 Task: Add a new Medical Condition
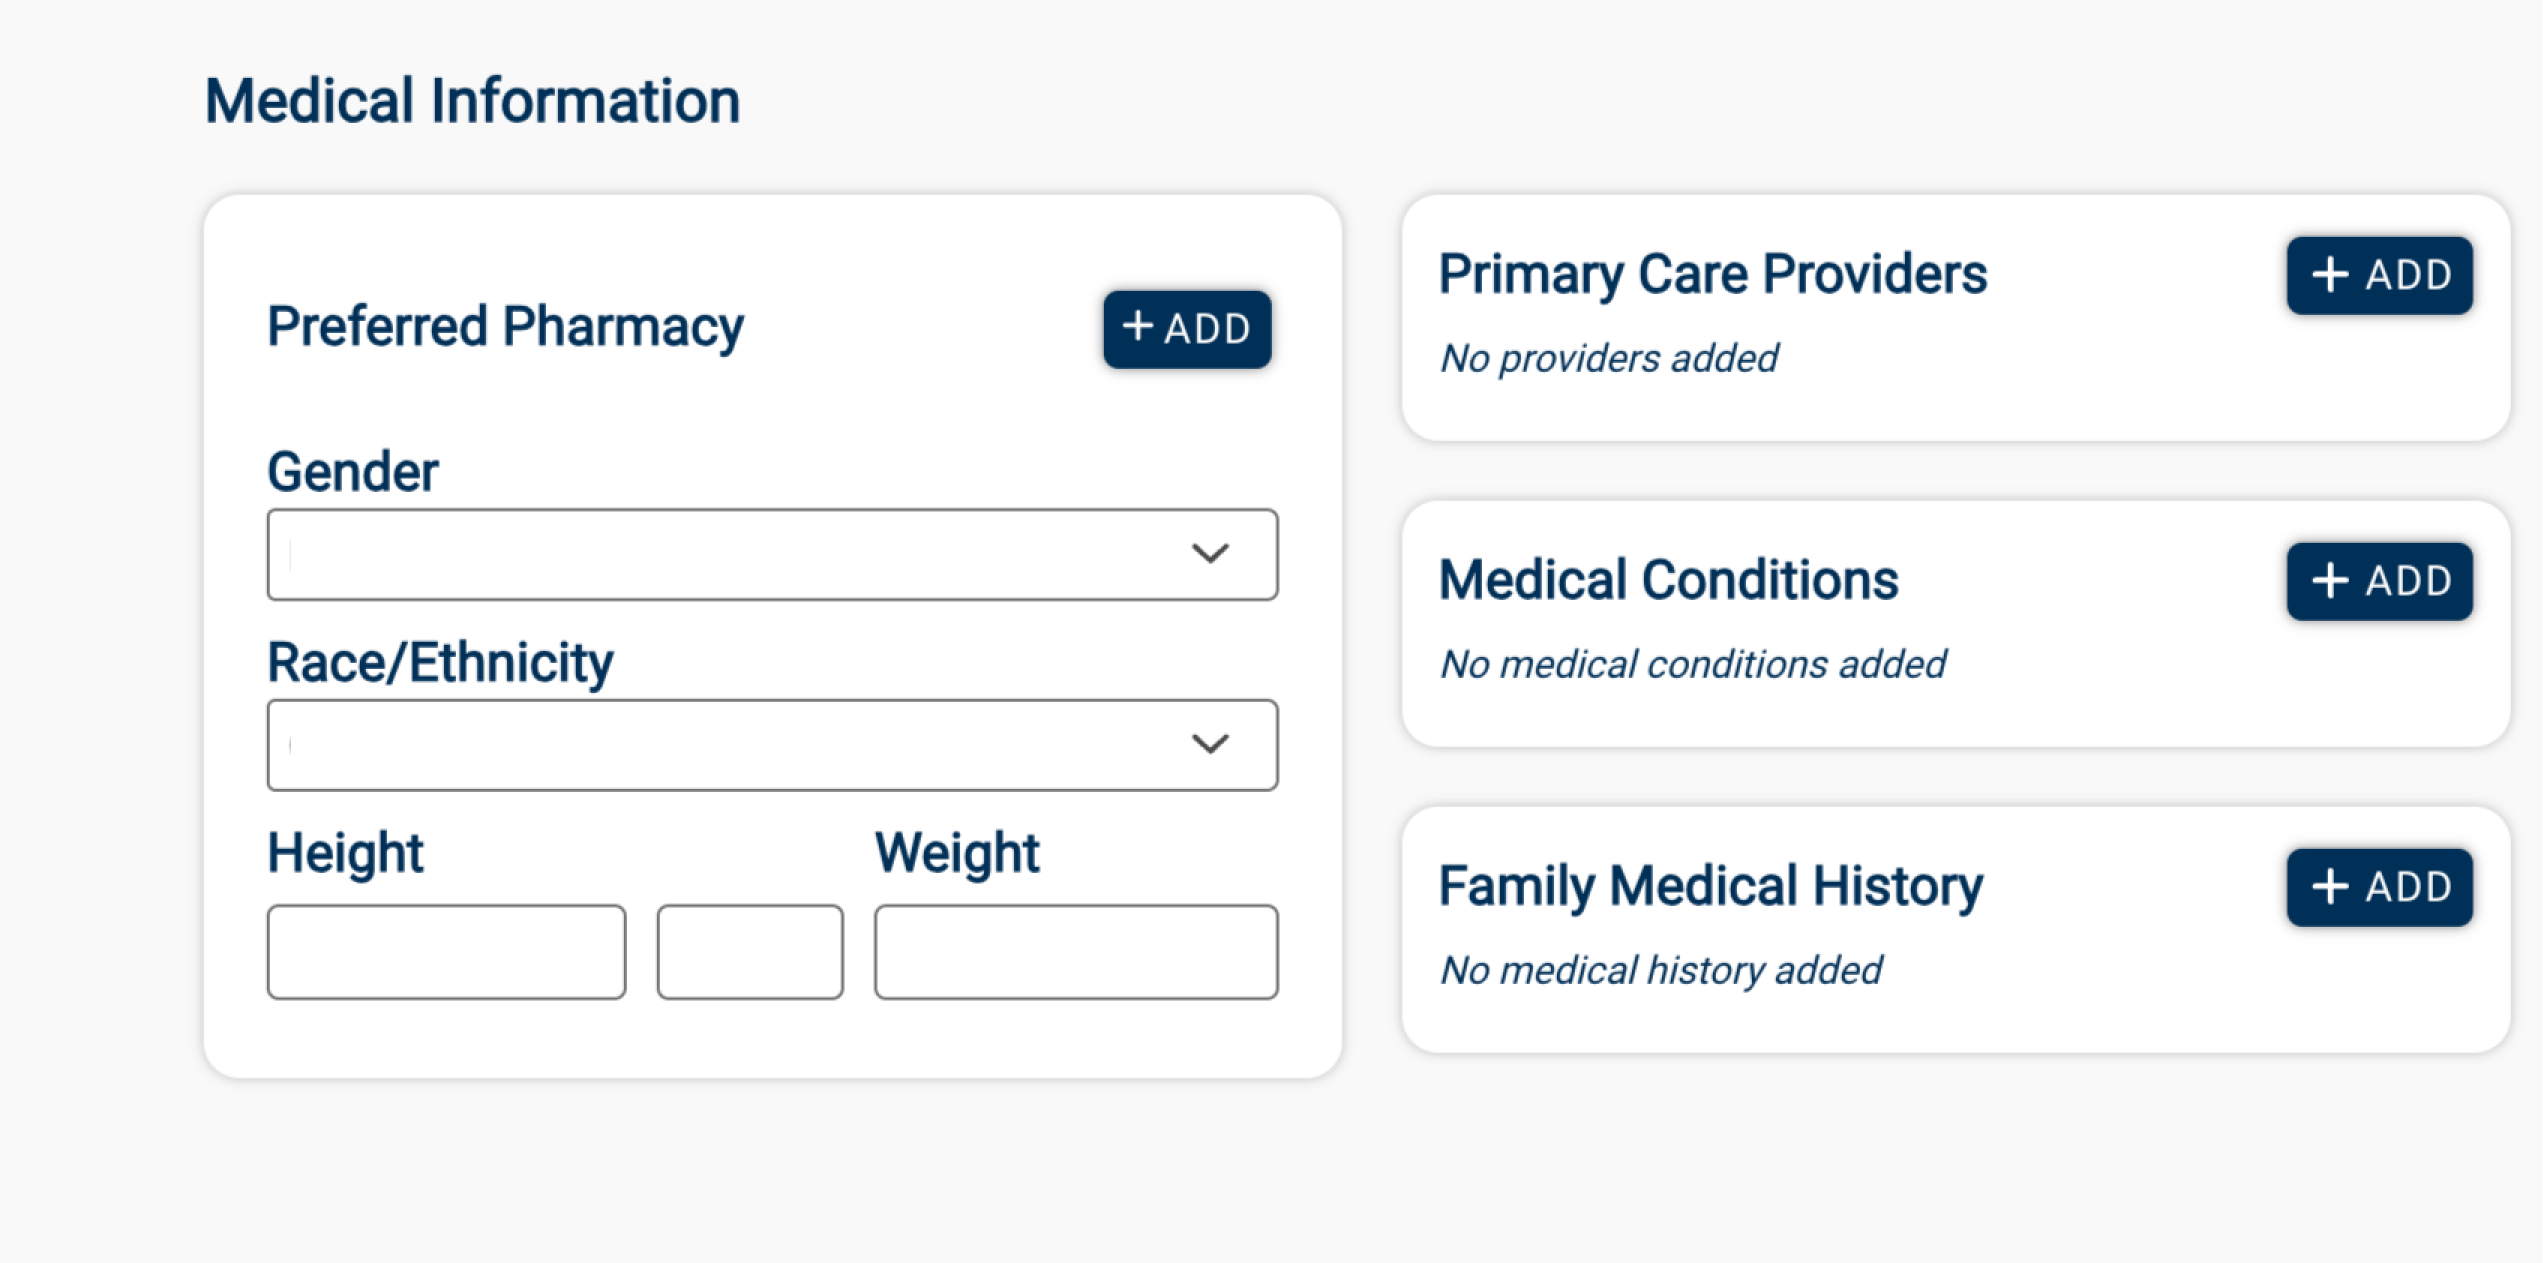coord(2379,581)
